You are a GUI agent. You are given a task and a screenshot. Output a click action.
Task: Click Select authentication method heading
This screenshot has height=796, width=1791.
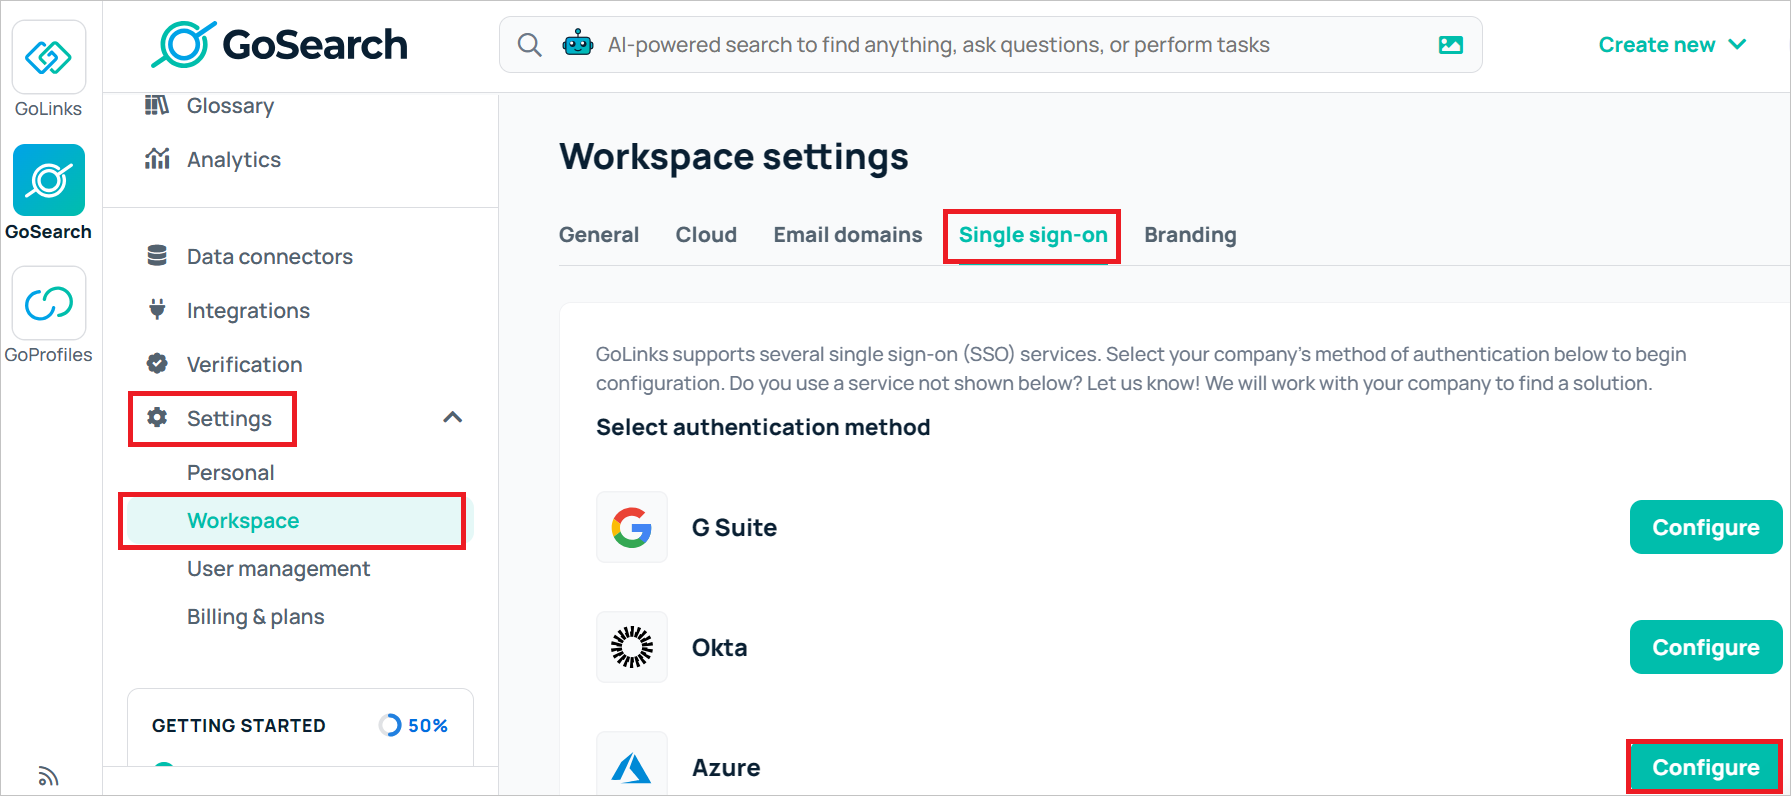[763, 427]
